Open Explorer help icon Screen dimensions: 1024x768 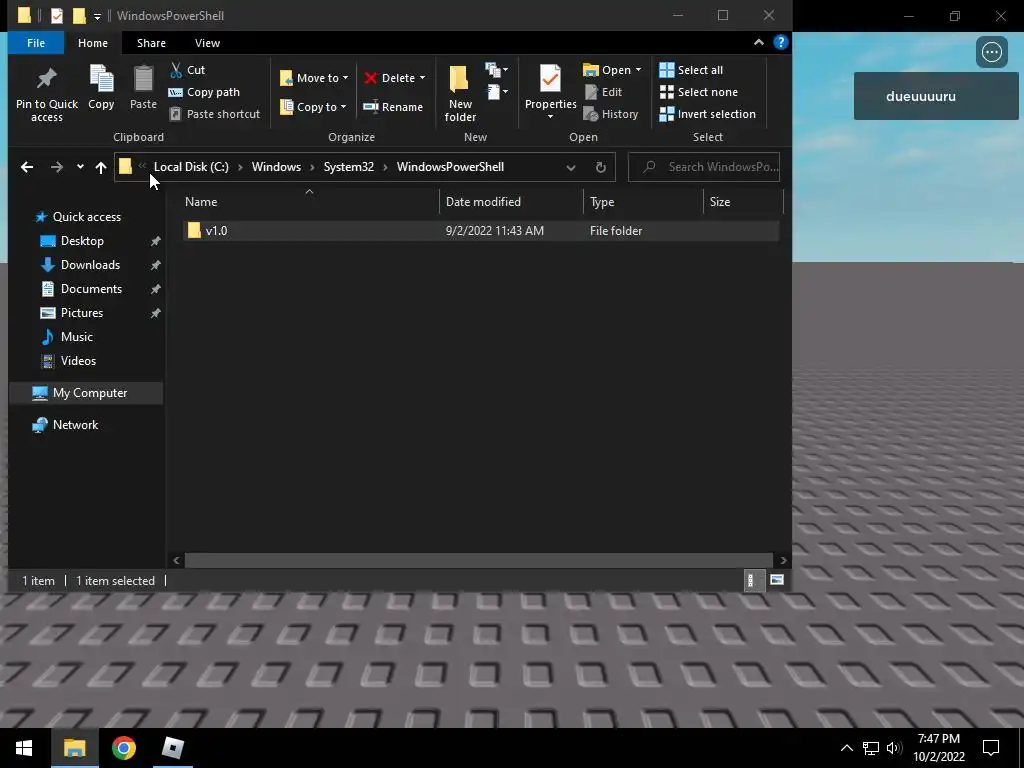coord(780,42)
